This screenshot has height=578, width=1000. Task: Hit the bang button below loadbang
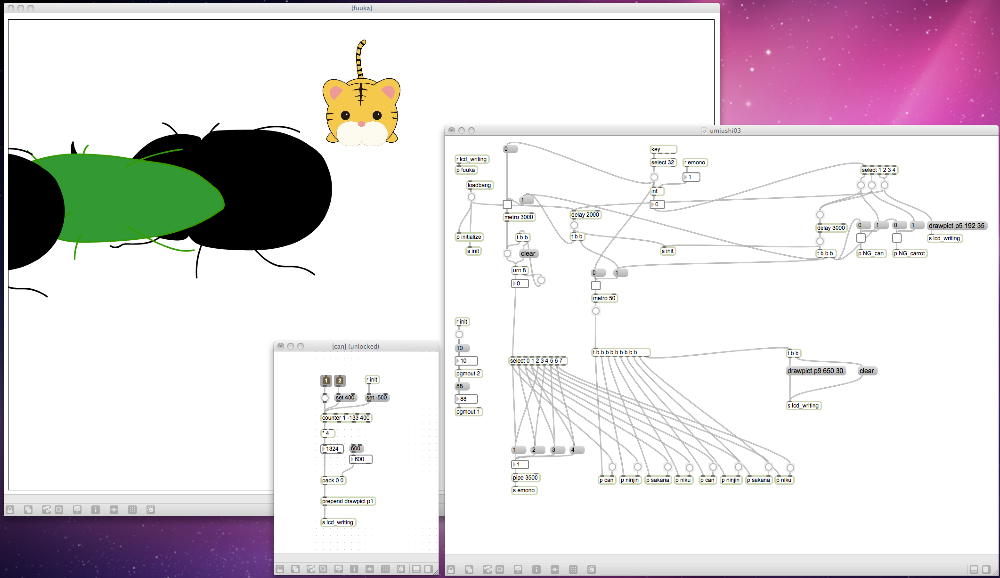472,197
